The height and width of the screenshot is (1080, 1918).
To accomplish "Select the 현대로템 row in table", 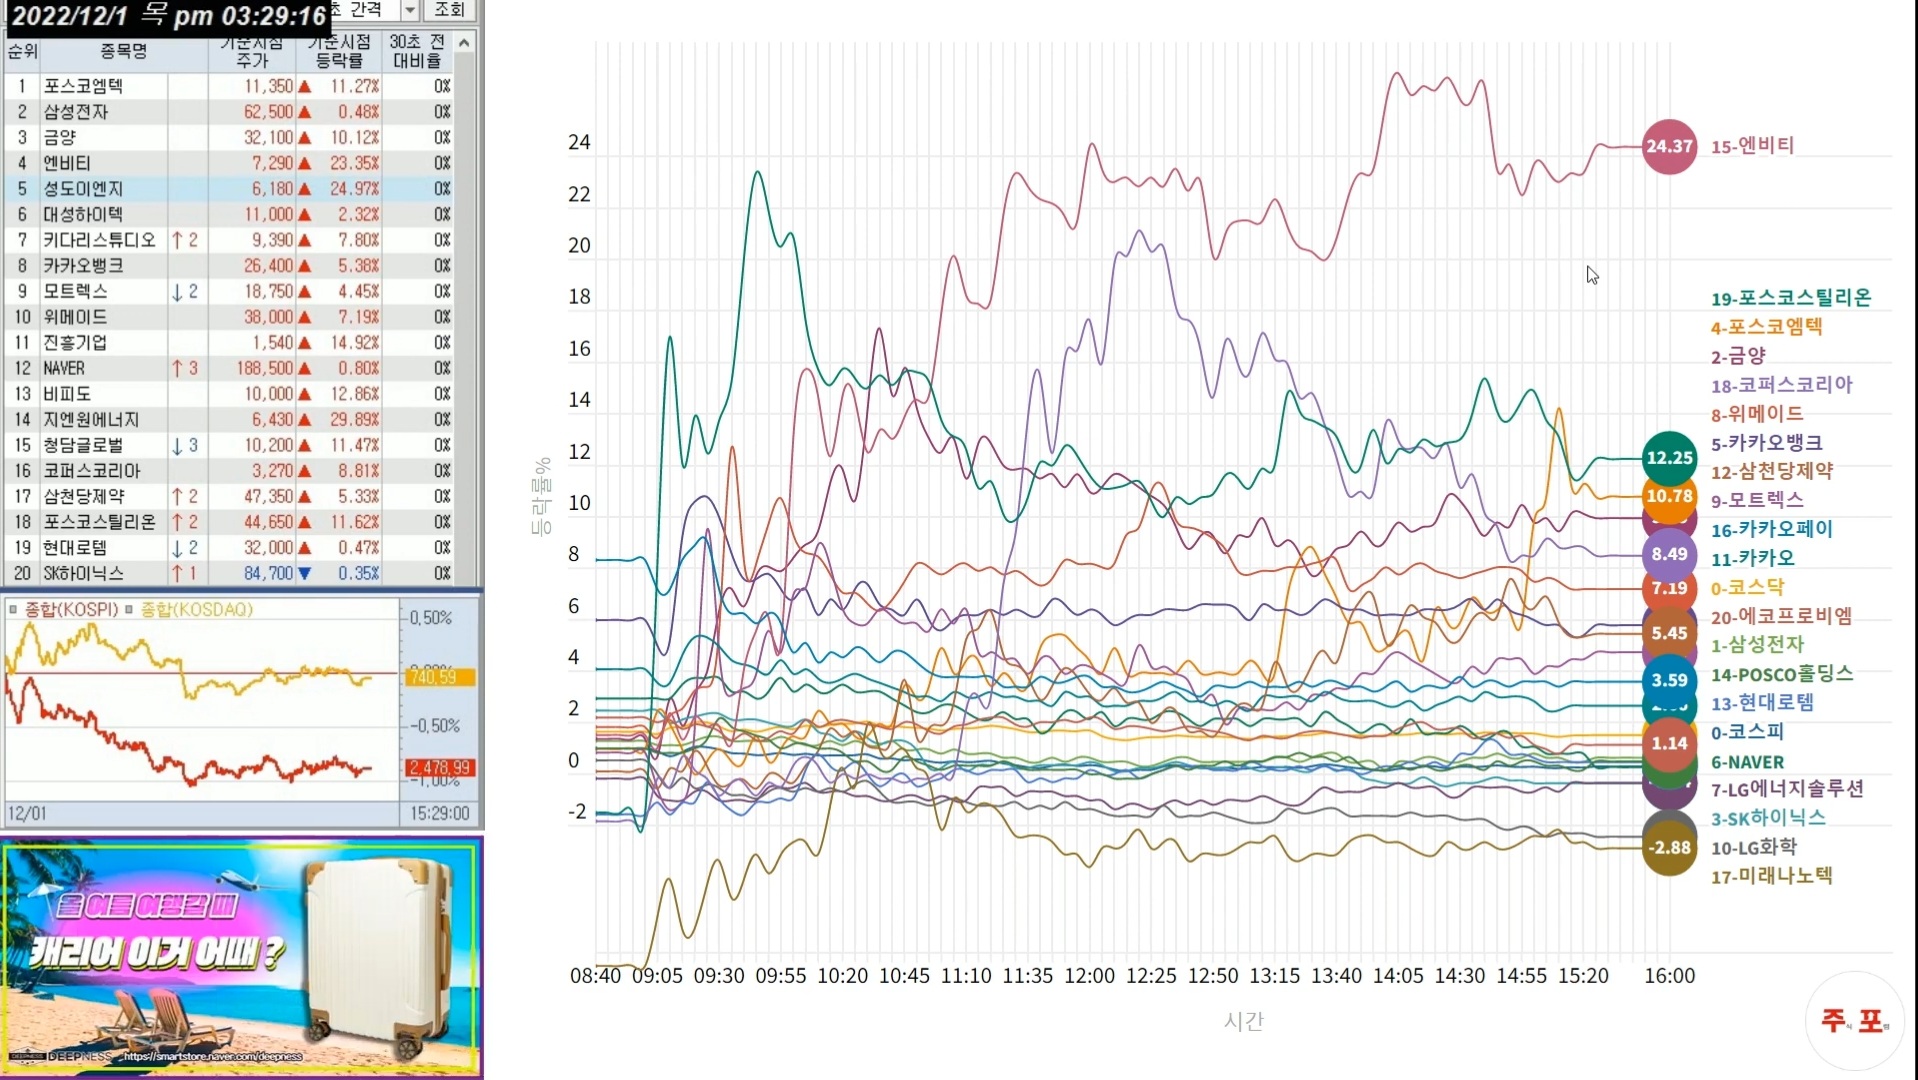I will click(x=229, y=548).
